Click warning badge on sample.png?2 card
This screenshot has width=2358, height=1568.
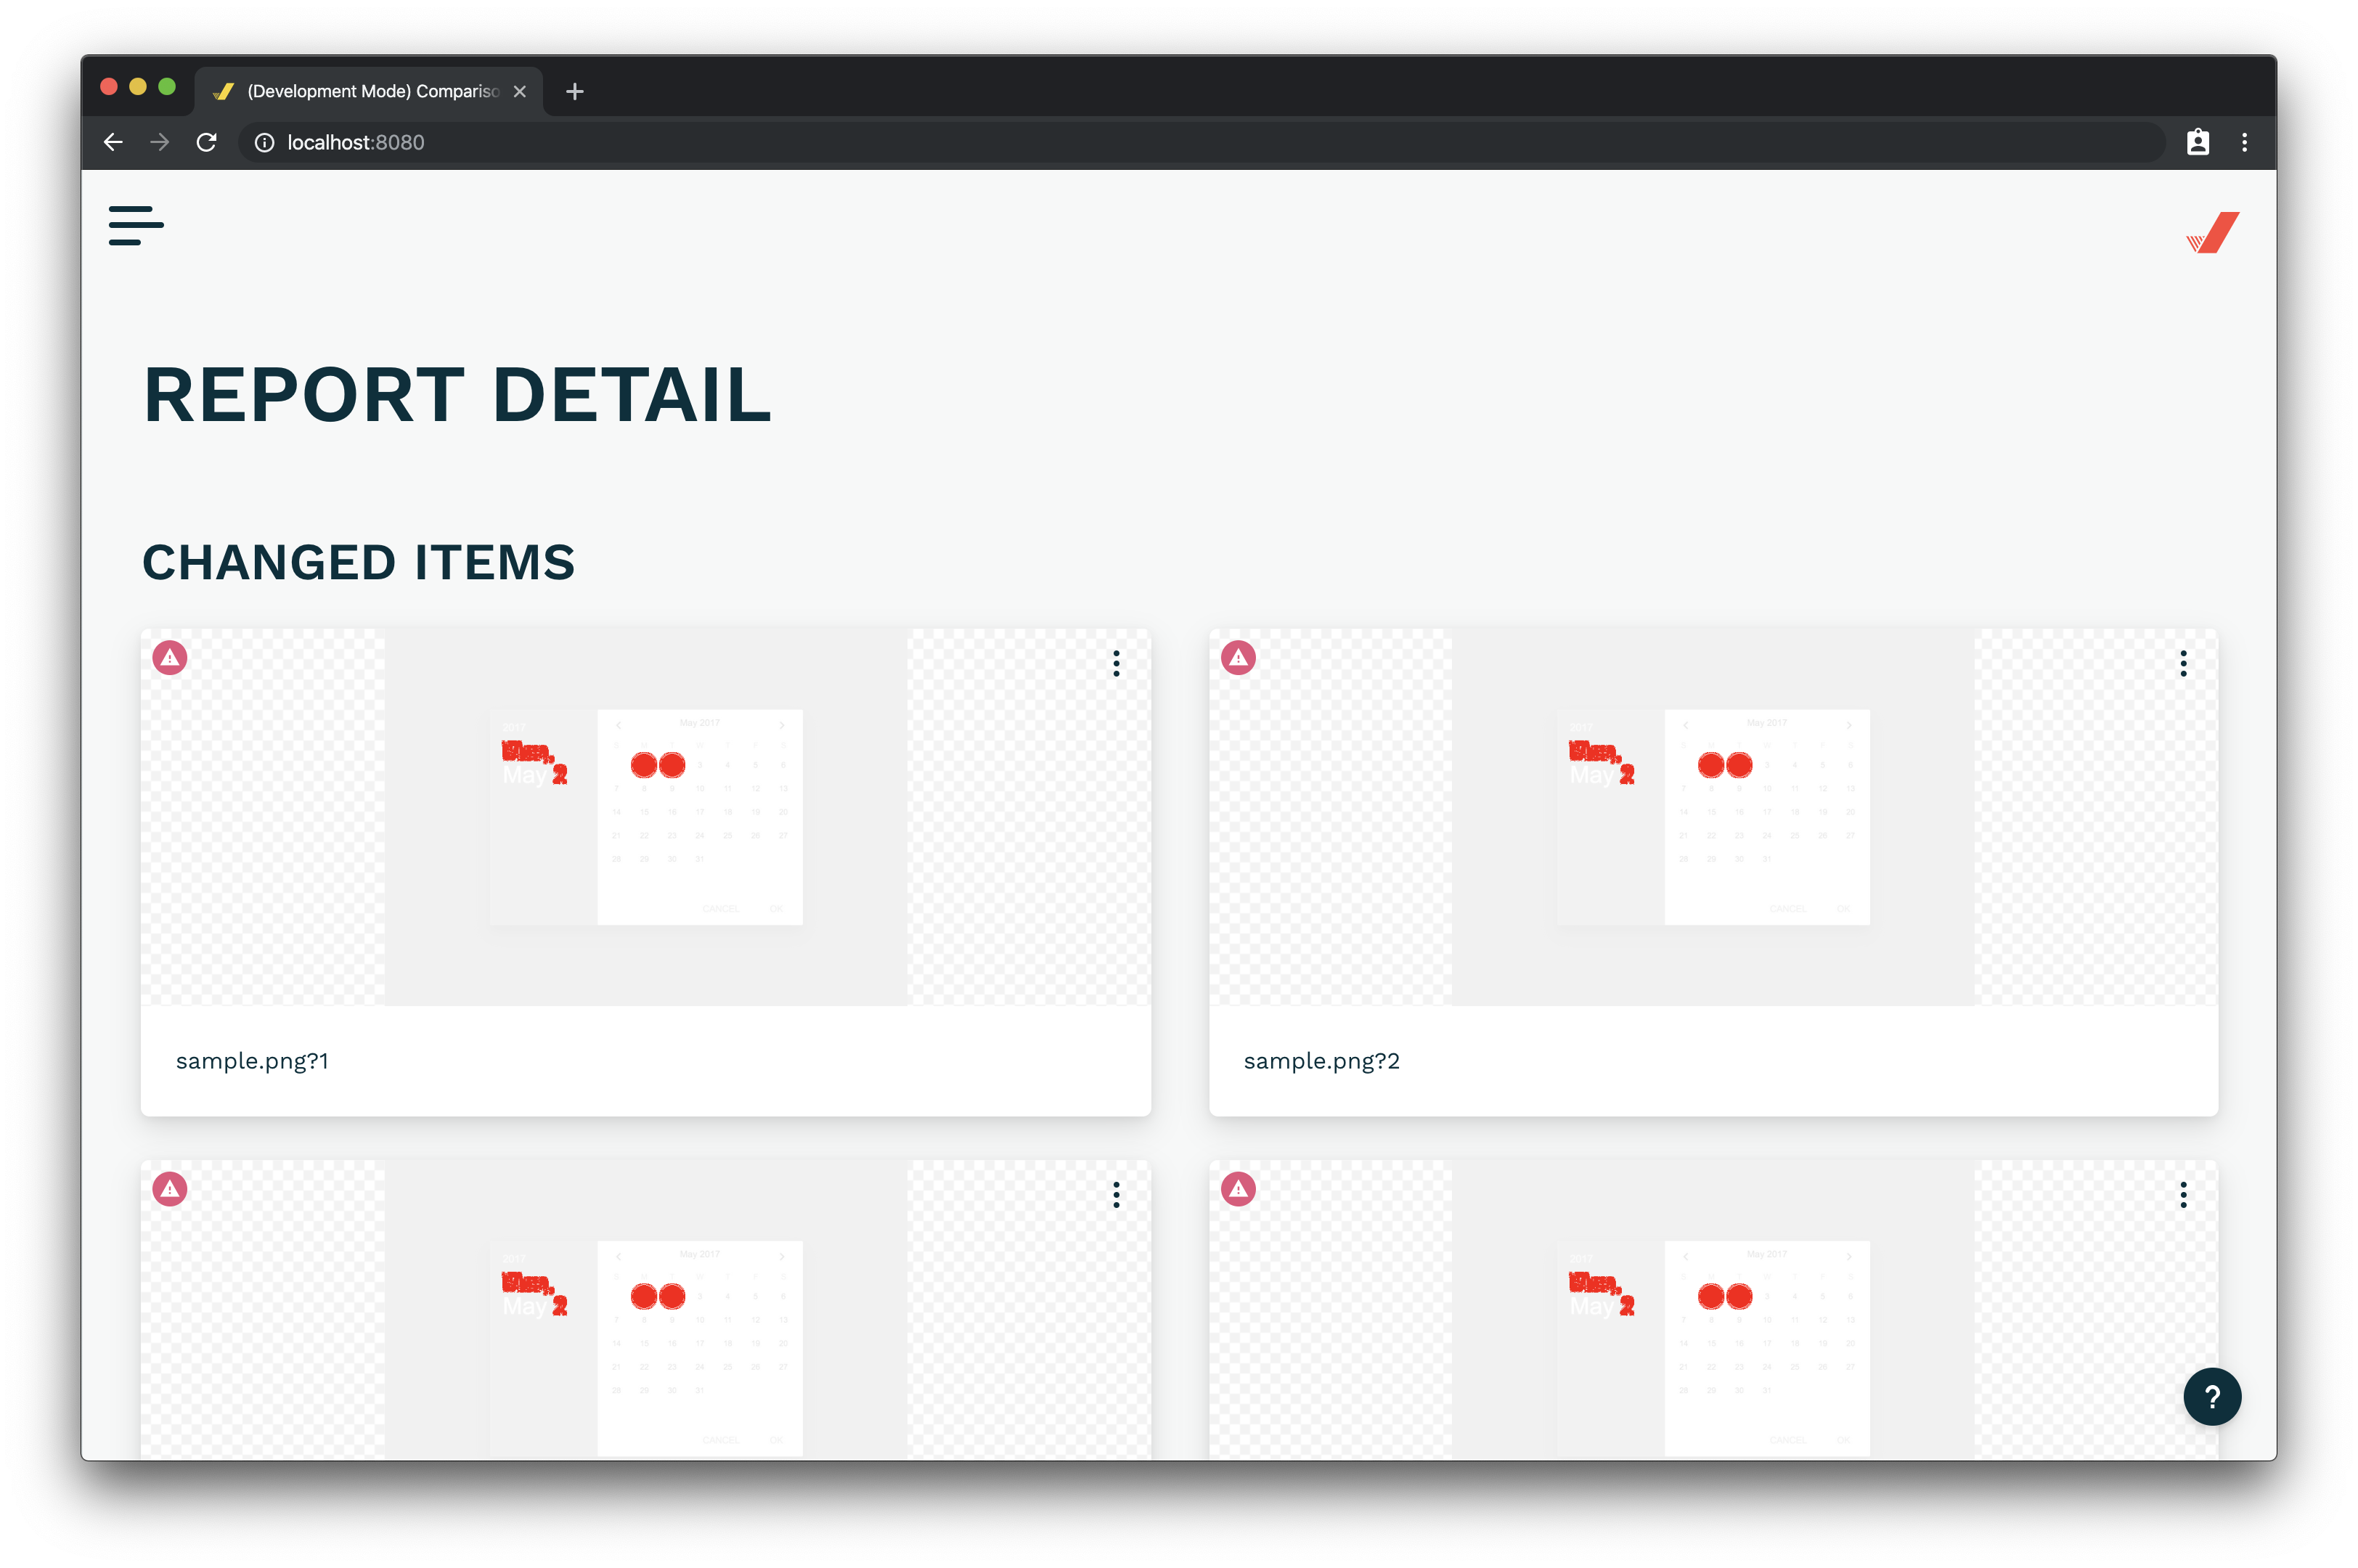[1238, 658]
